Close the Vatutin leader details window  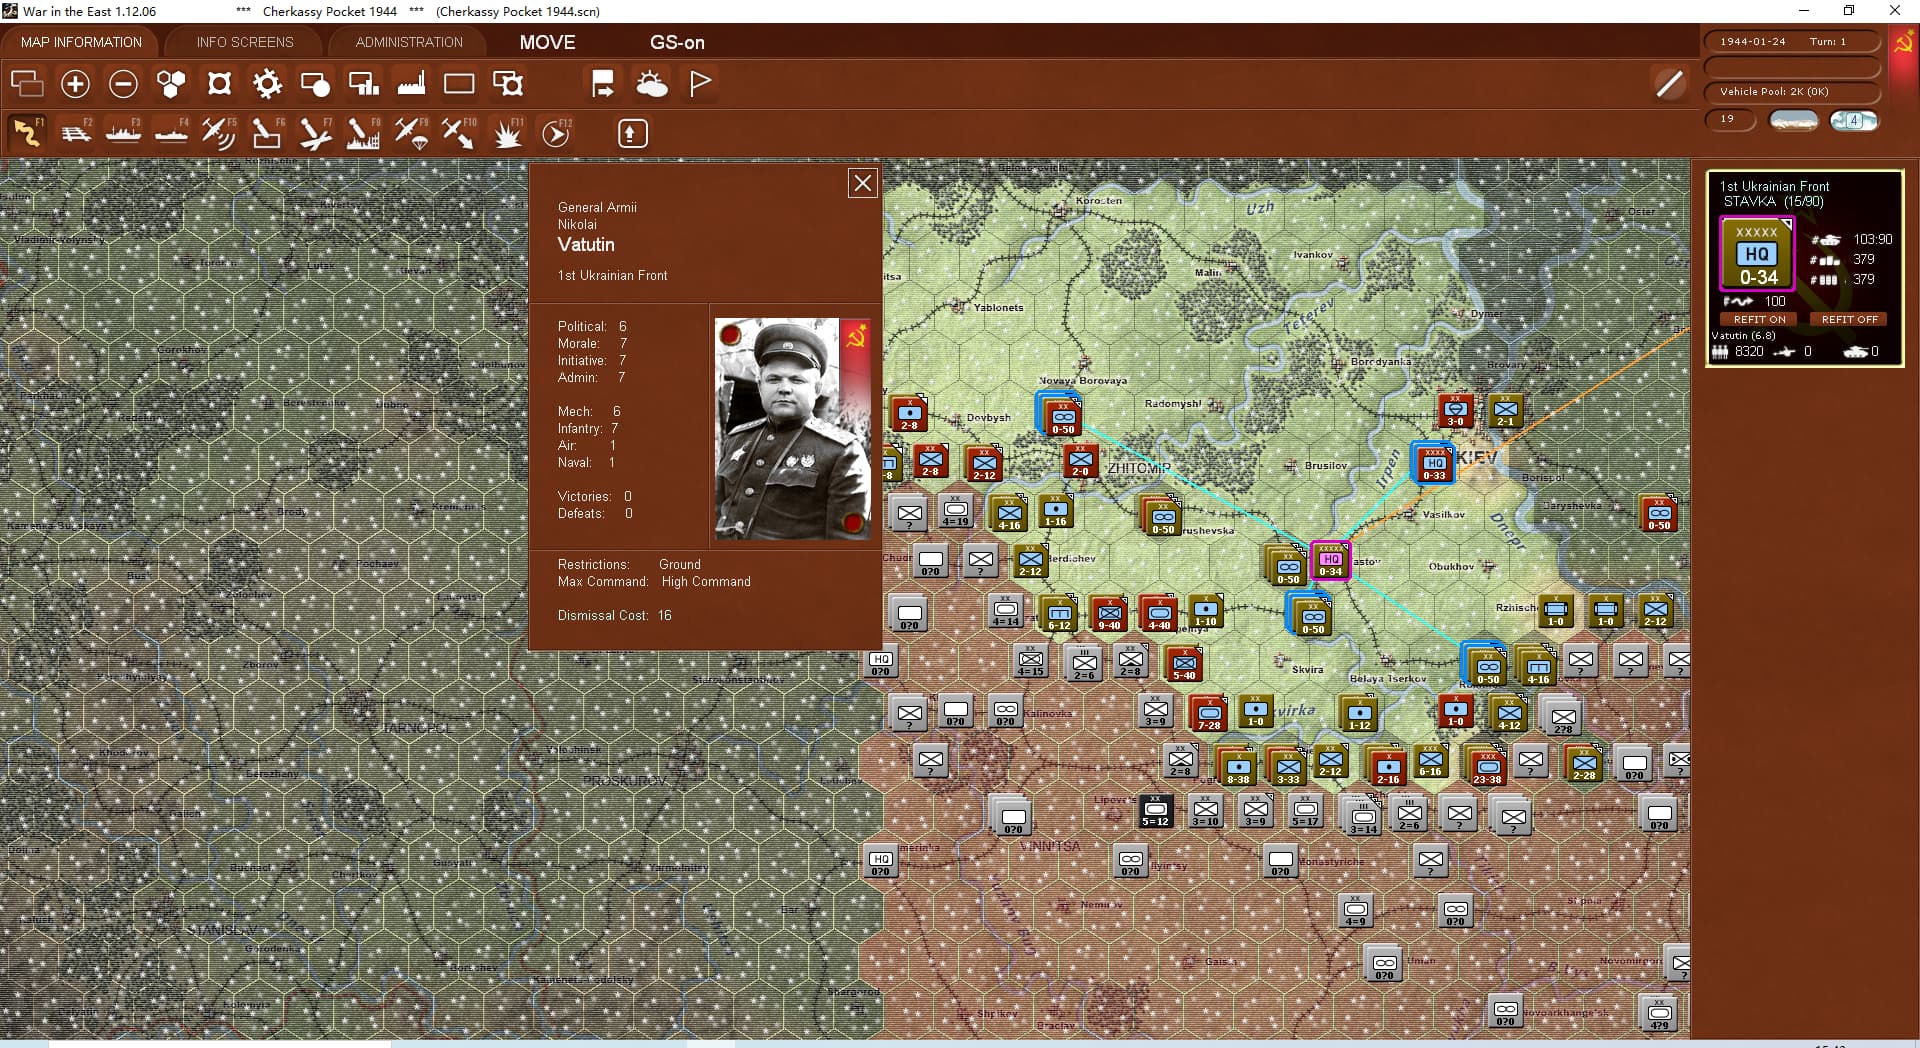[862, 183]
